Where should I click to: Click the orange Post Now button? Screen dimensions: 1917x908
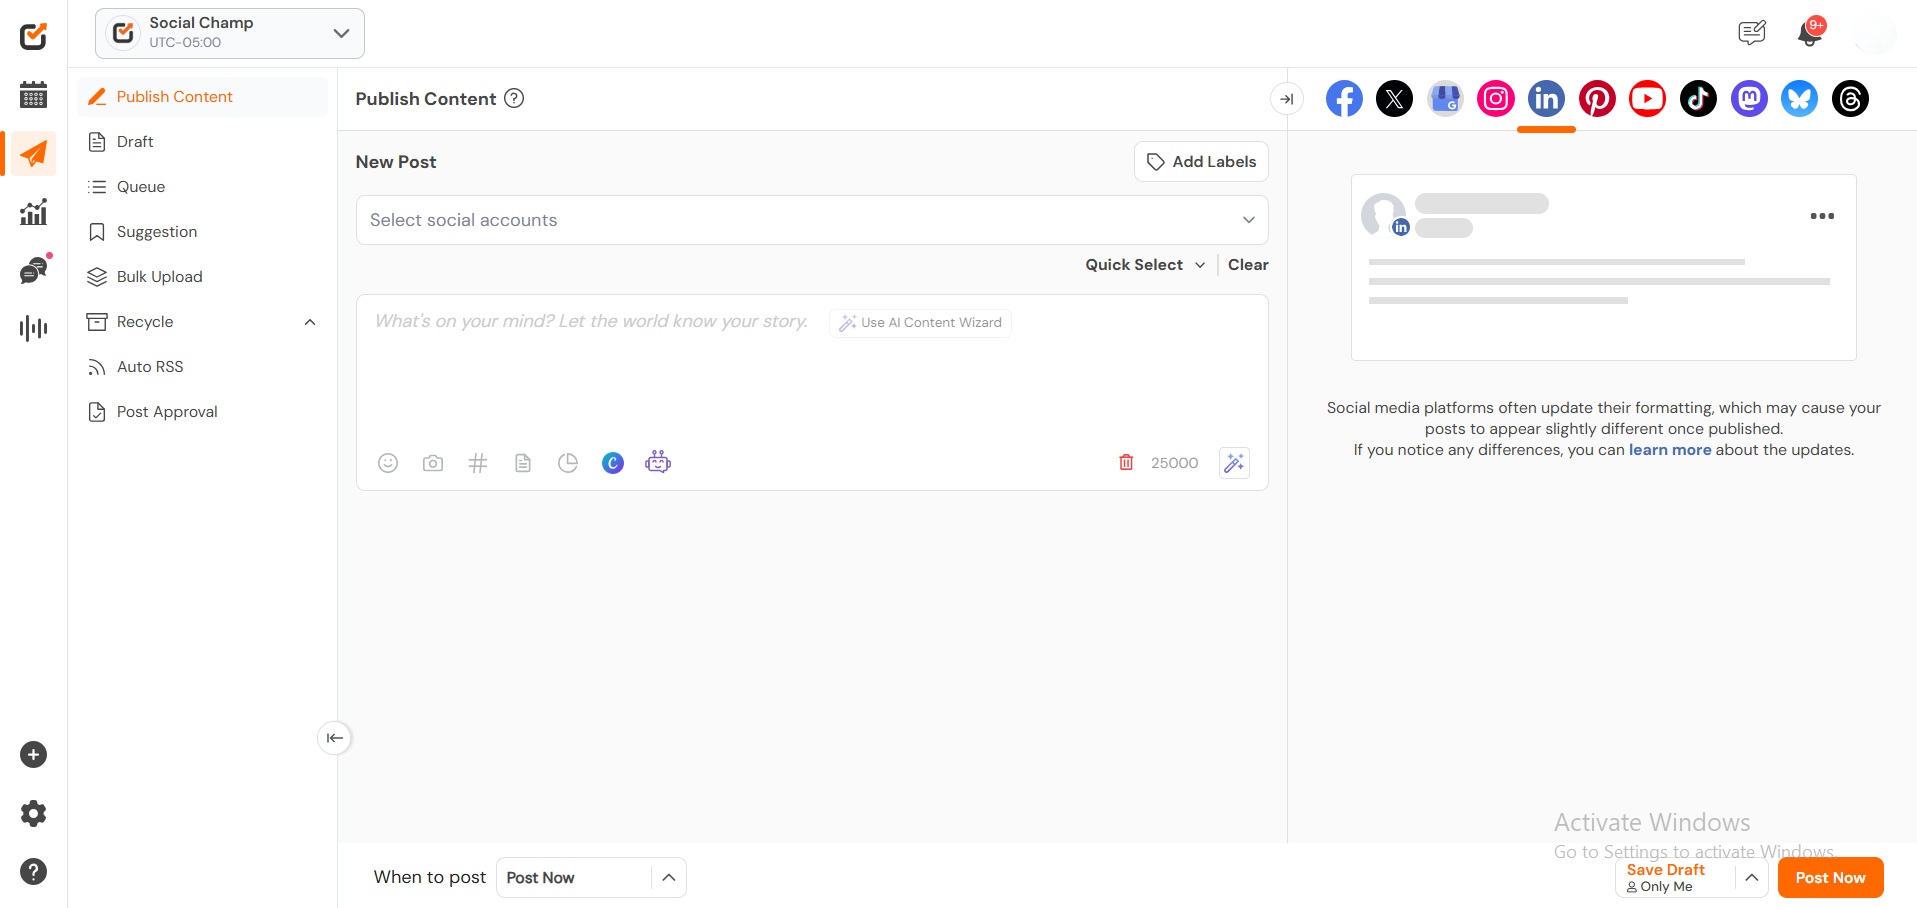(x=1829, y=878)
